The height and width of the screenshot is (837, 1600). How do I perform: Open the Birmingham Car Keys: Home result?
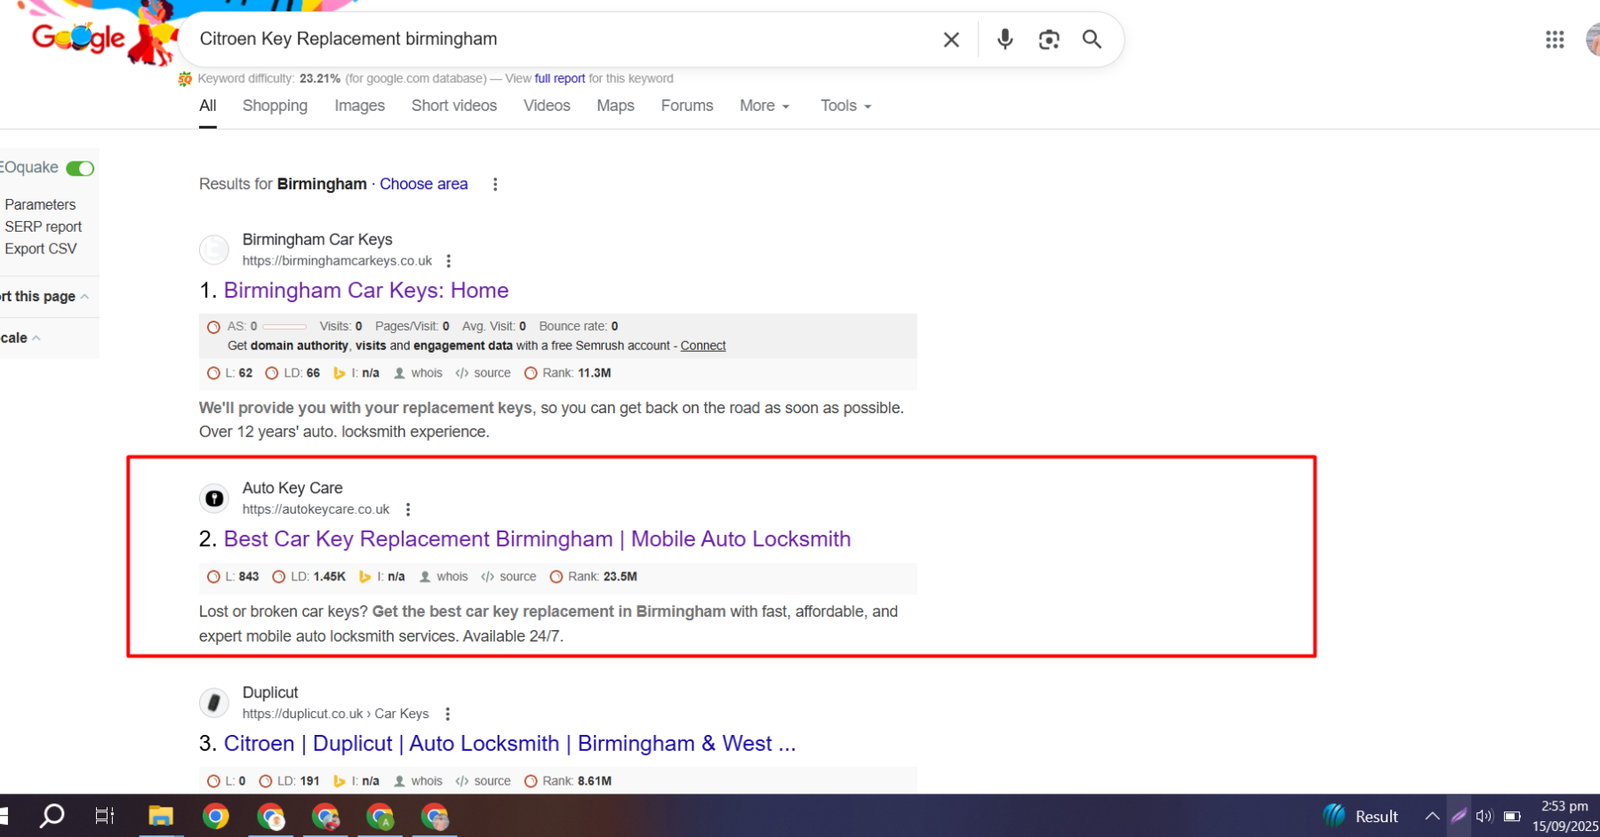pos(366,291)
